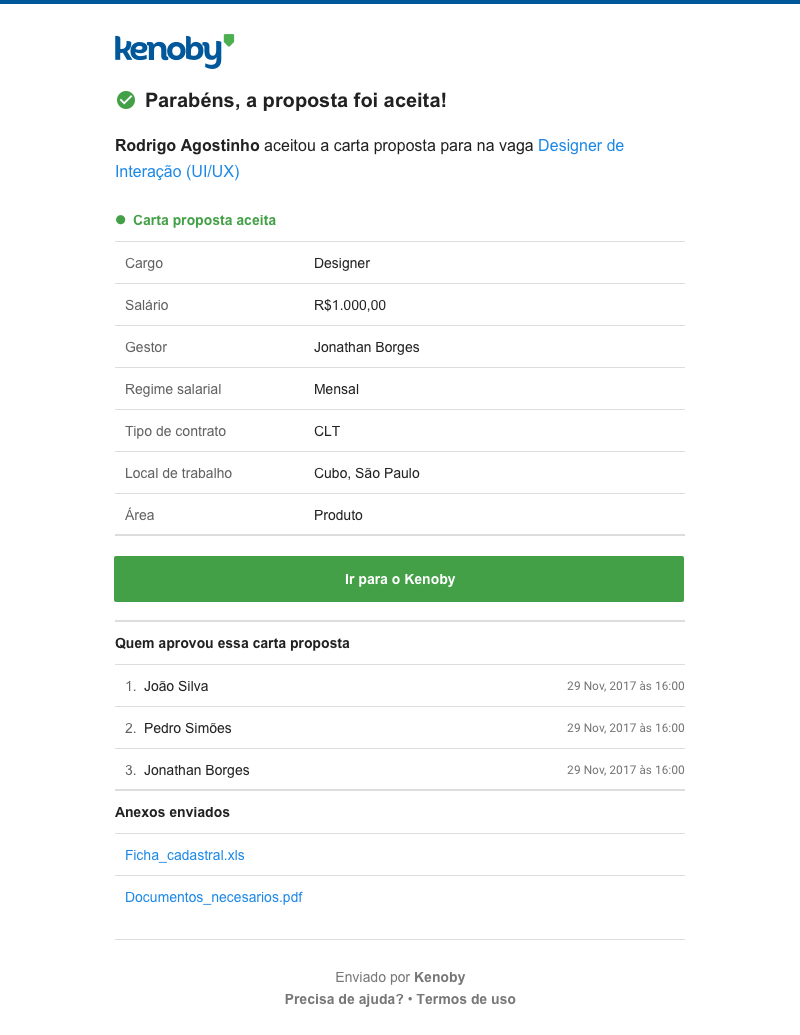800x1035 pixels.
Task: Click the Carta proposta aceita status label
Action: click(204, 220)
